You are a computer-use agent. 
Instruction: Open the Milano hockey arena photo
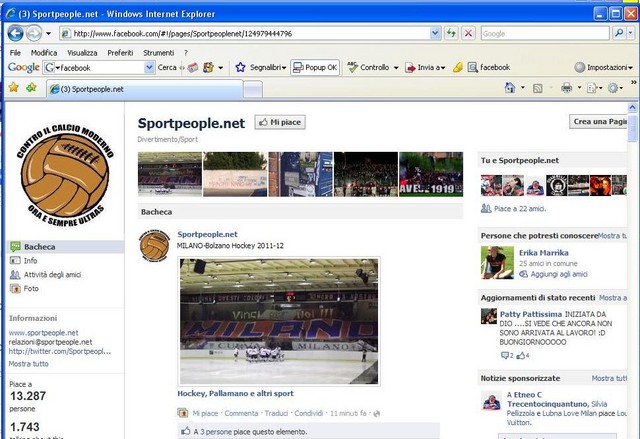point(279,321)
